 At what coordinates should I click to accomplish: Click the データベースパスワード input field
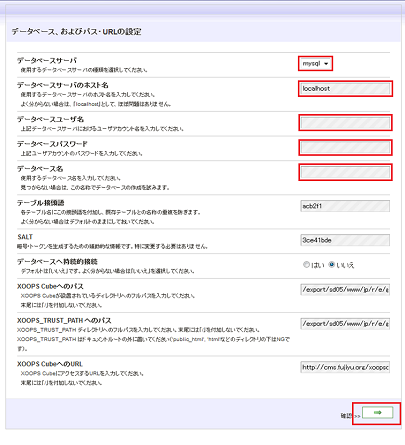[x=345, y=147]
